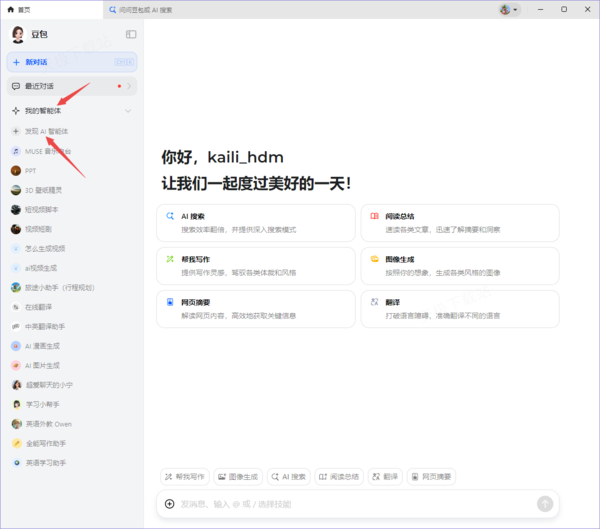The image size is (600, 529).
Task: Click the 图像生成 chip above the input
Action: point(237,477)
